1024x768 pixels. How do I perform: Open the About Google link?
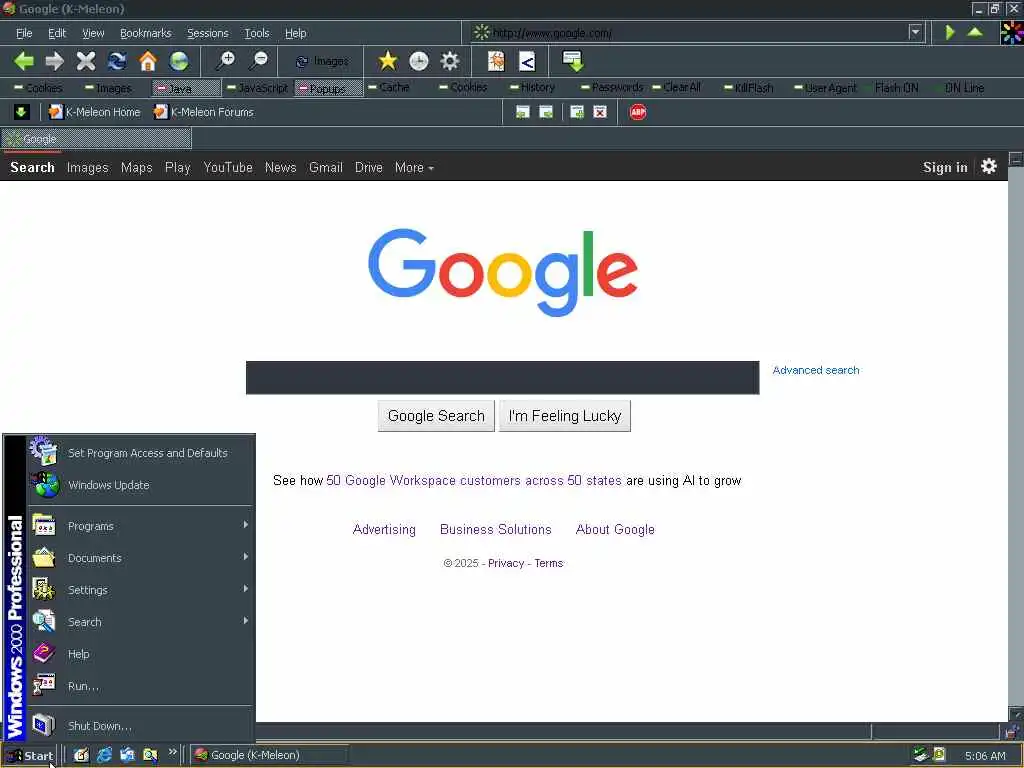click(615, 530)
